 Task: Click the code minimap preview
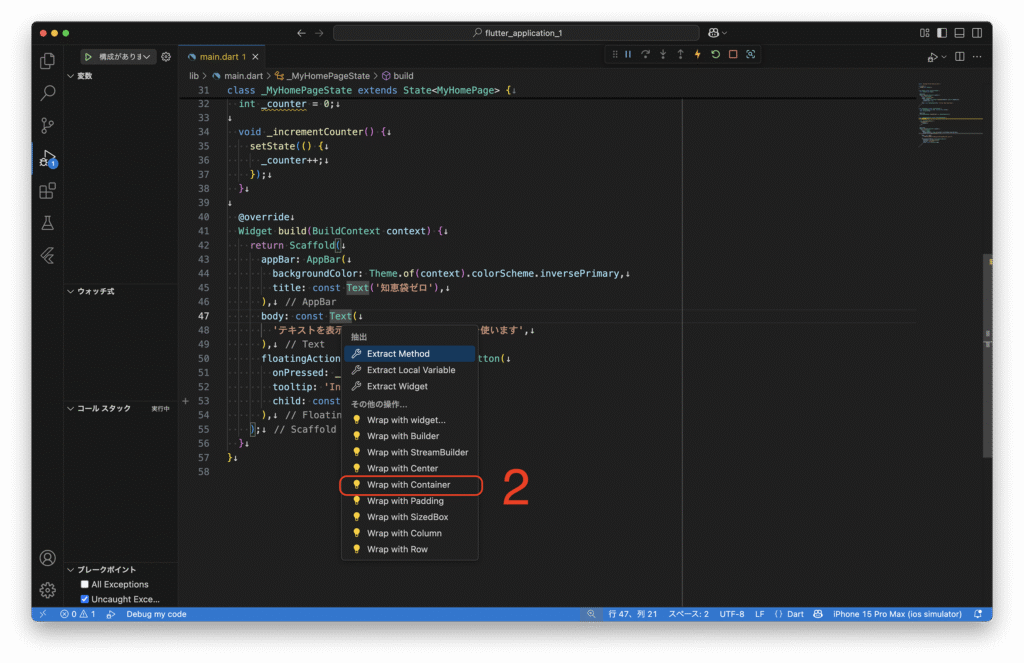[950, 114]
